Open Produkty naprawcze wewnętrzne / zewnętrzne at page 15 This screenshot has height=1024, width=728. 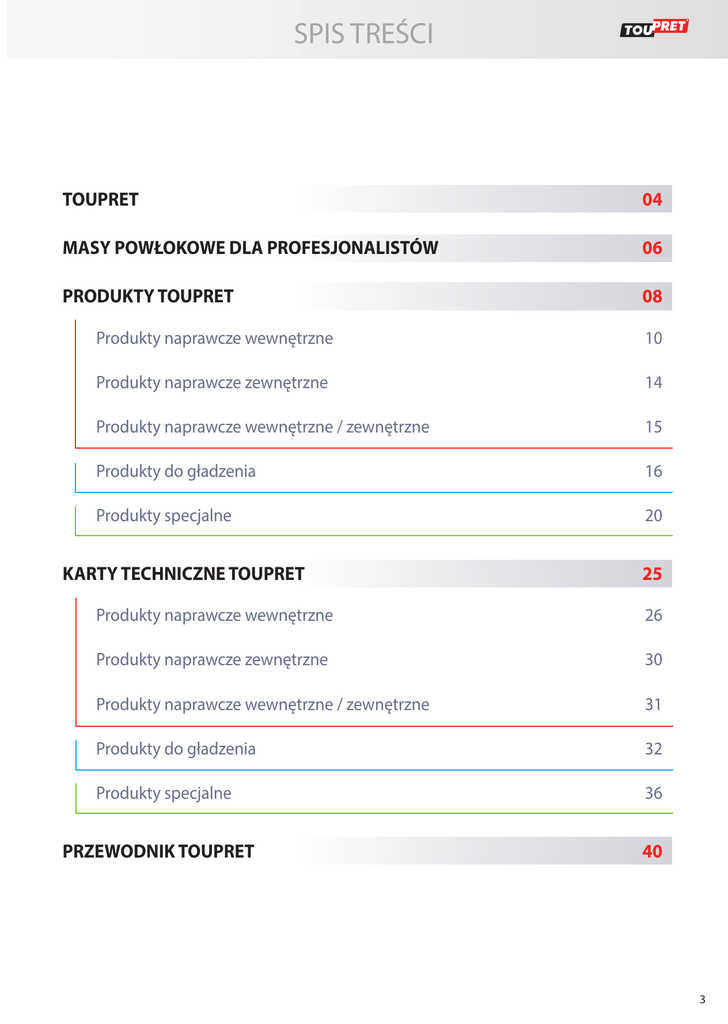click(x=262, y=427)
